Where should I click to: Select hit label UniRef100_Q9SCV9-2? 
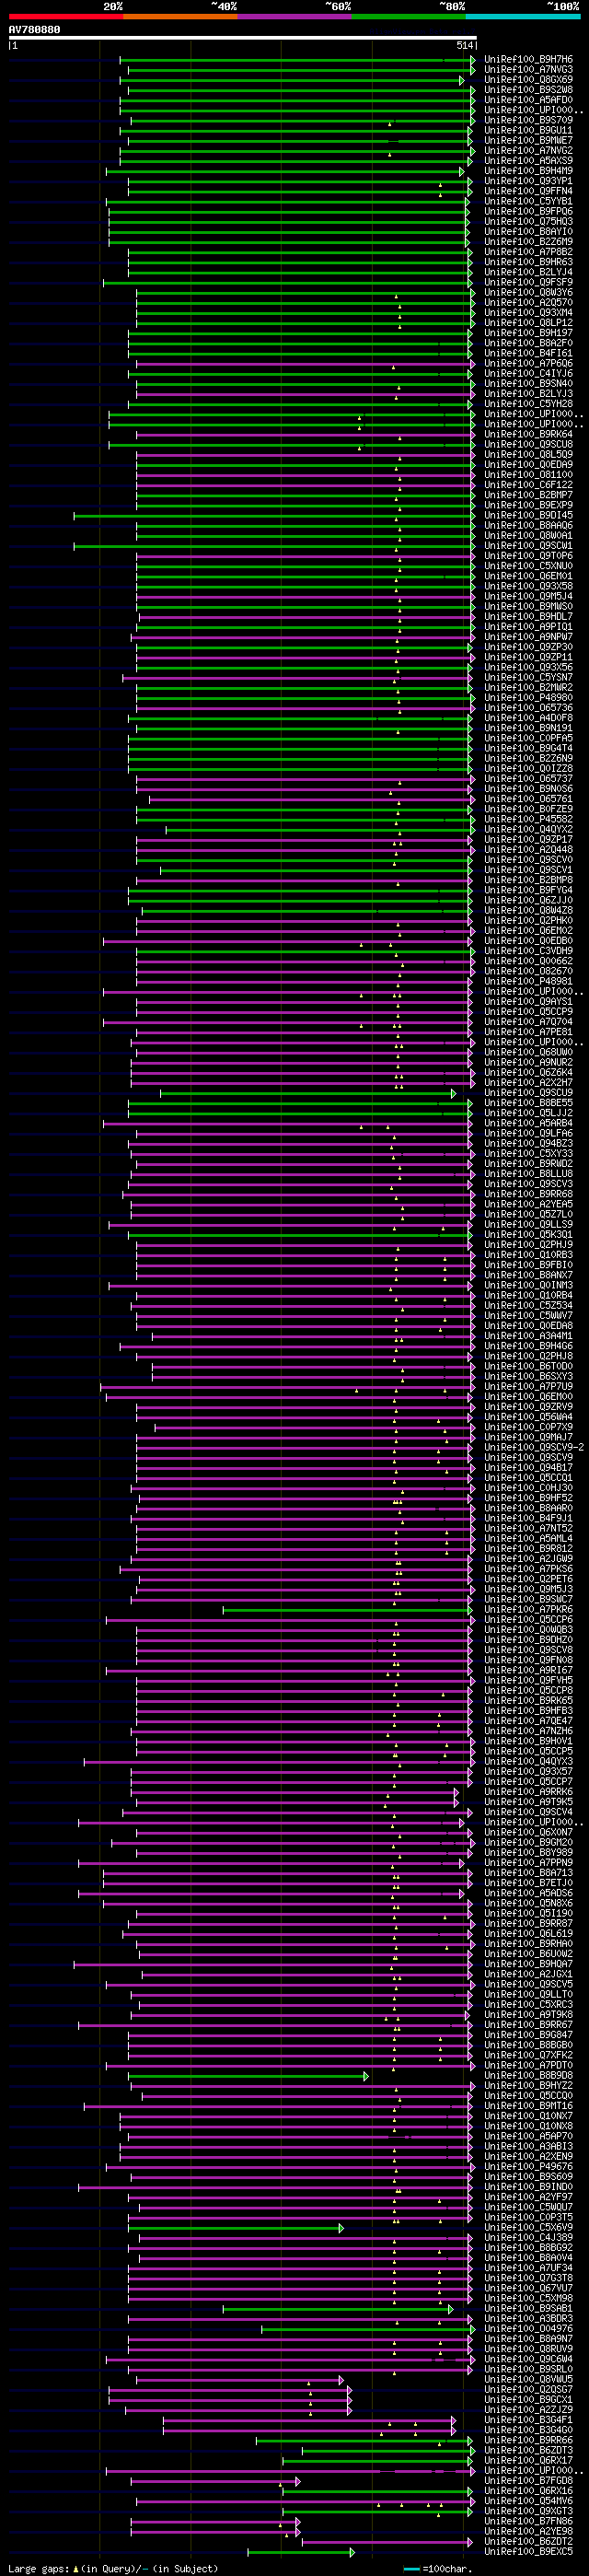[534, 1447]
